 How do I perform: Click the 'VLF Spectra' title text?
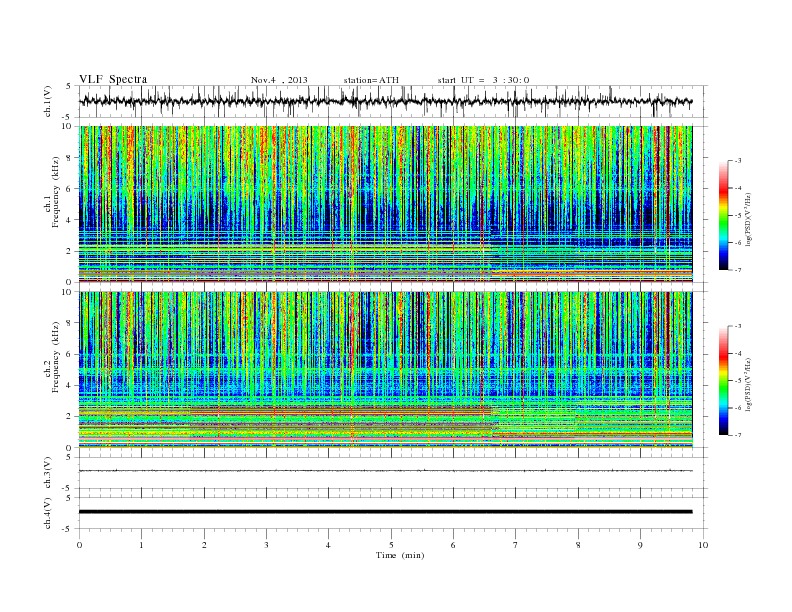click(x=113, y=79)
